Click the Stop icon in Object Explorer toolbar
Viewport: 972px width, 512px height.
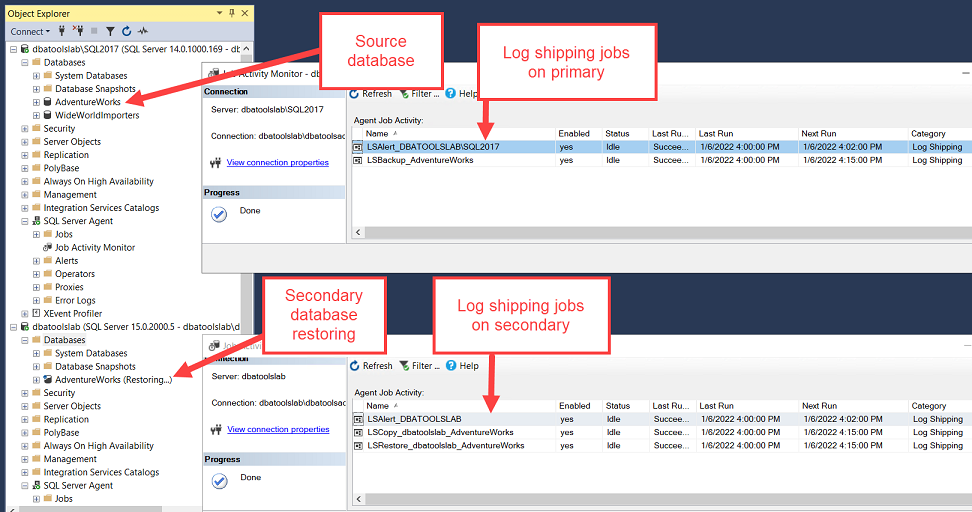(x=94, y=30)
